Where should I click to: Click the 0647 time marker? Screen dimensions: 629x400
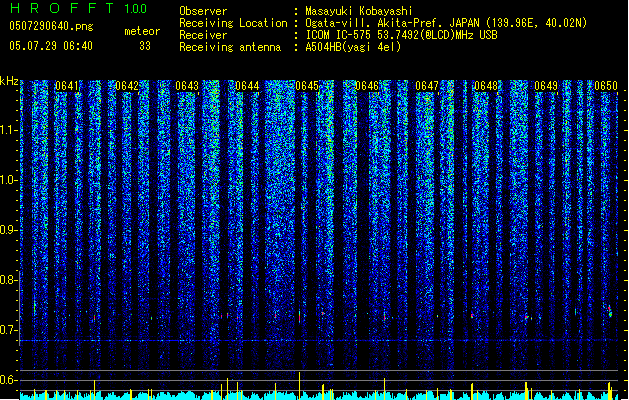[x=427, y=86]
